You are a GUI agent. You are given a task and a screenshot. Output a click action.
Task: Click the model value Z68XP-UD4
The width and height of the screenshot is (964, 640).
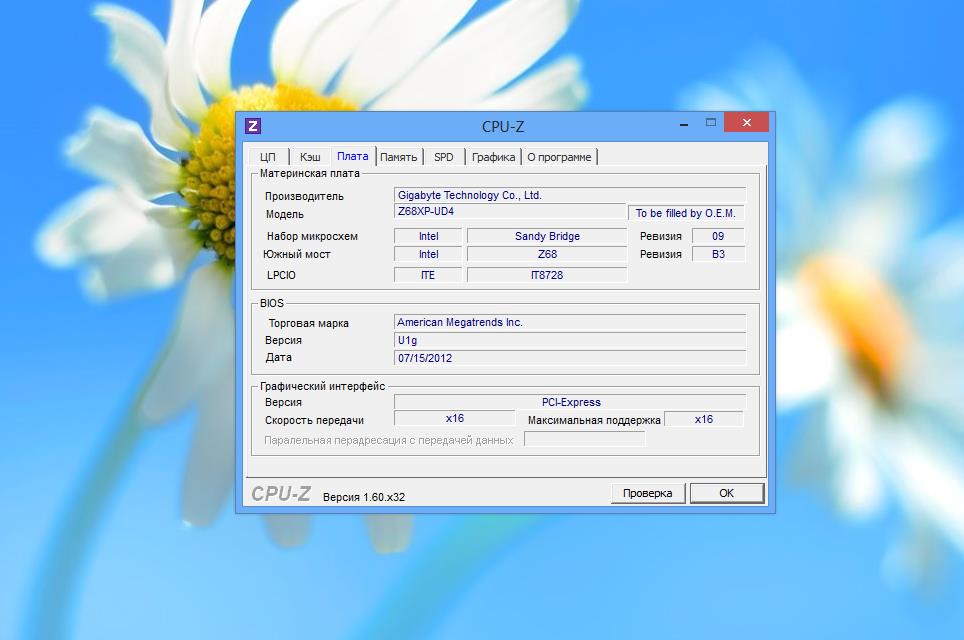[x=510, y=211]
